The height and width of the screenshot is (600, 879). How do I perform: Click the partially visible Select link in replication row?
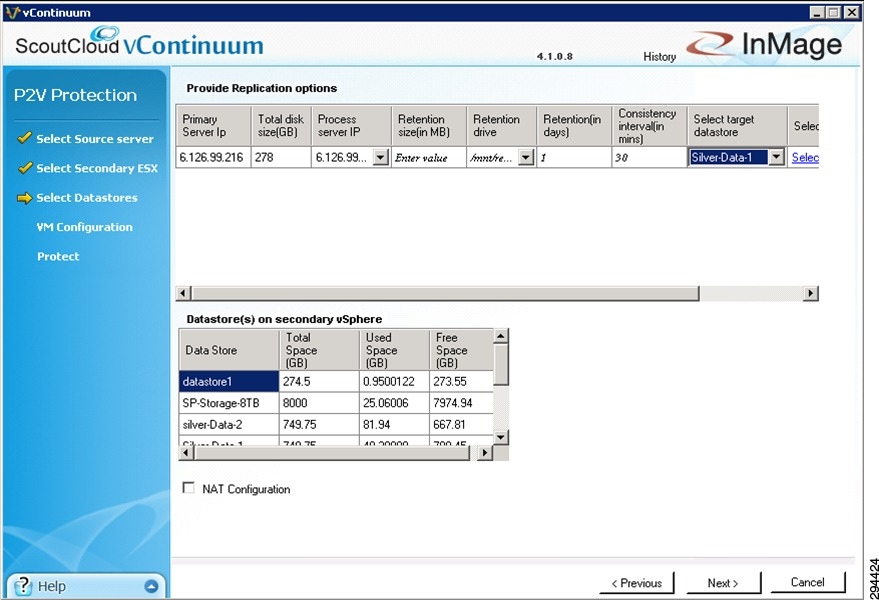coord(805,158)
